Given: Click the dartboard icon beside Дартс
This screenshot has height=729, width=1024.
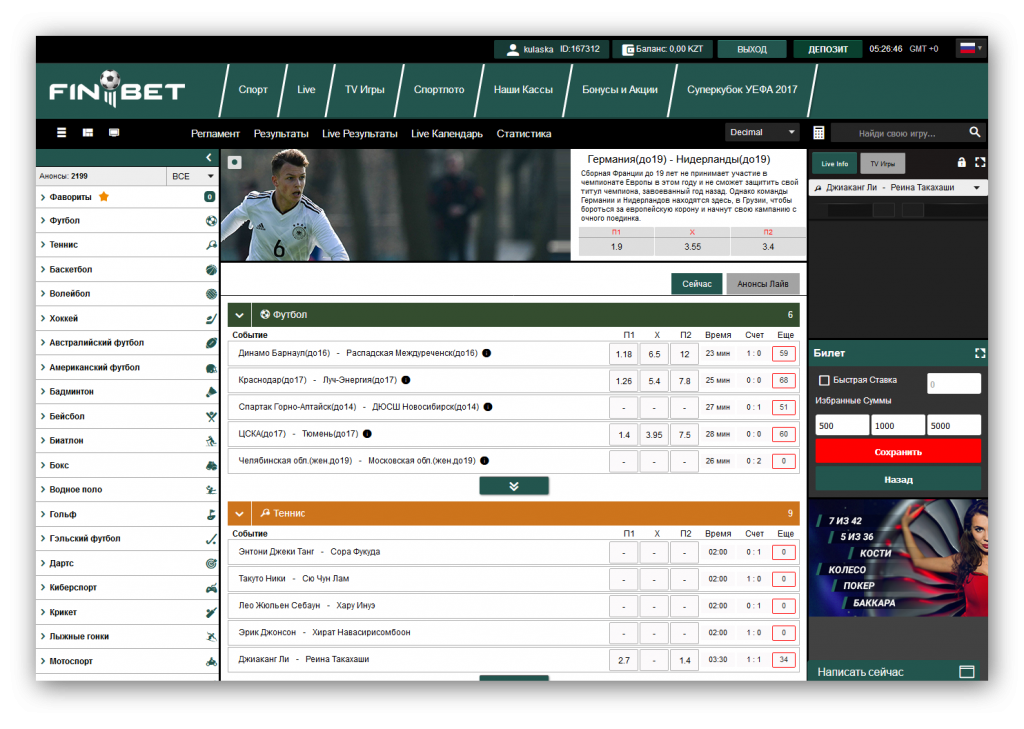Looking at the screenshot, I should tap(211, 563).
